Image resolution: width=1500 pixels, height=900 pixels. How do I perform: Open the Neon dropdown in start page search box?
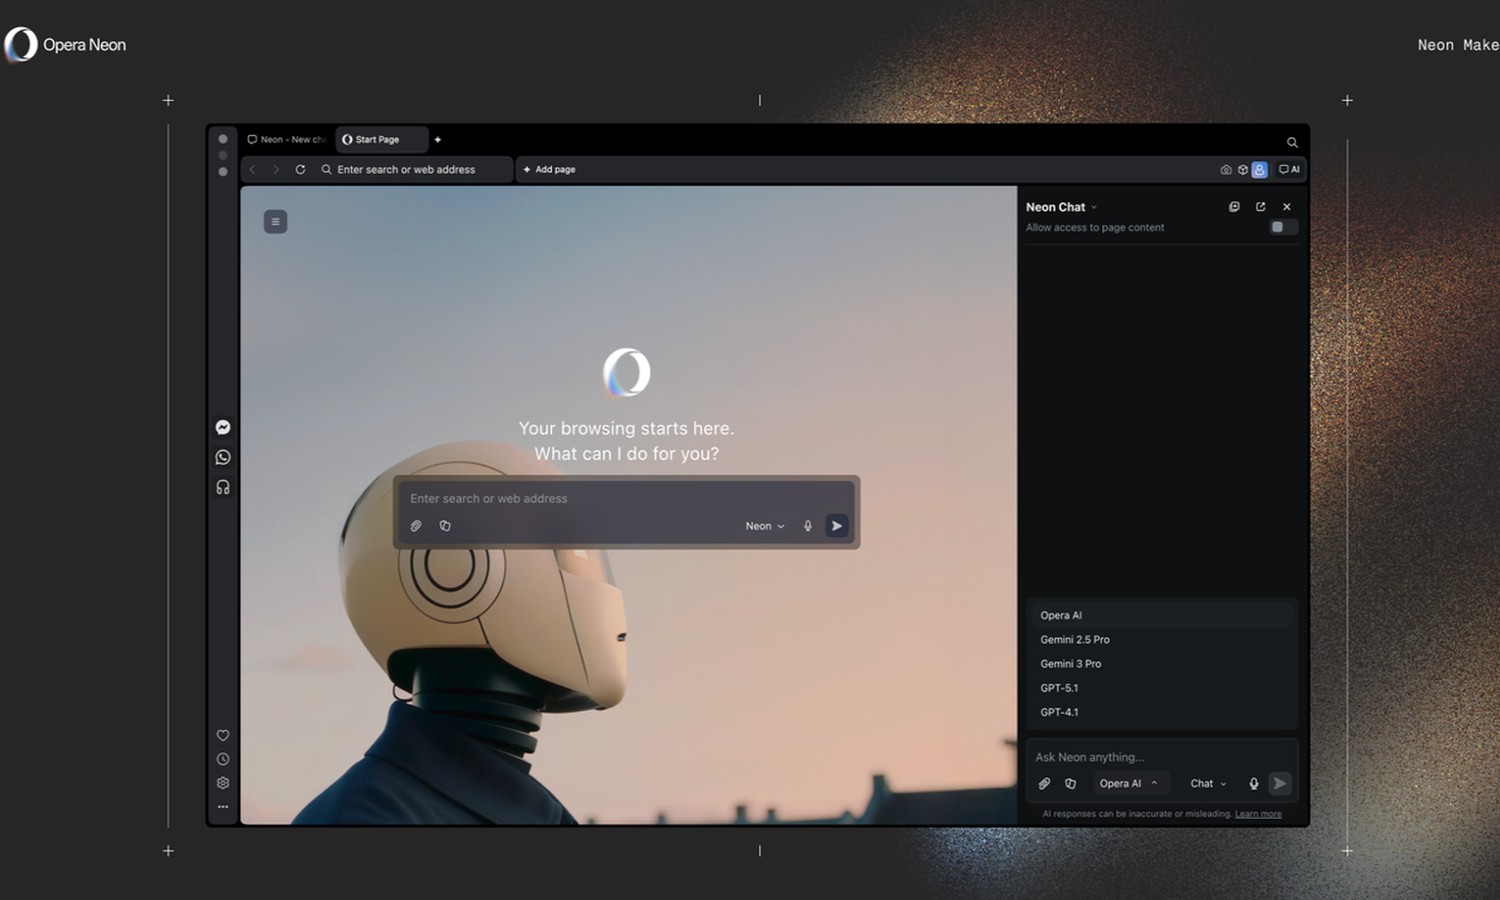click(764, 526)
